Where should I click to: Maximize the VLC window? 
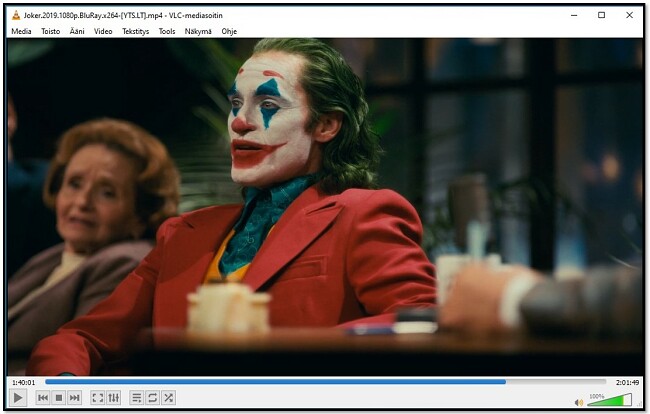tap(601, 15)
